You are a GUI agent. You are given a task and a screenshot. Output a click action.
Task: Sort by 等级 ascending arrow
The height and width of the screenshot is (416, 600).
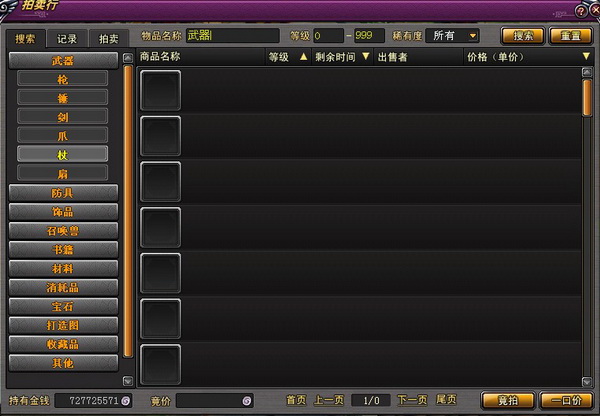pyautogui.click(x=303, y=57)
